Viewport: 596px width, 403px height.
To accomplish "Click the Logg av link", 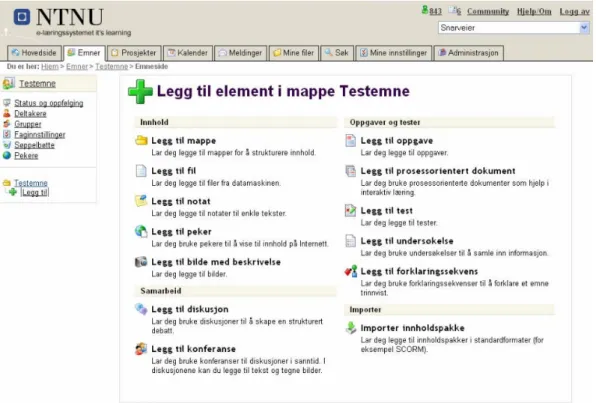I will [x=574, y=11].
